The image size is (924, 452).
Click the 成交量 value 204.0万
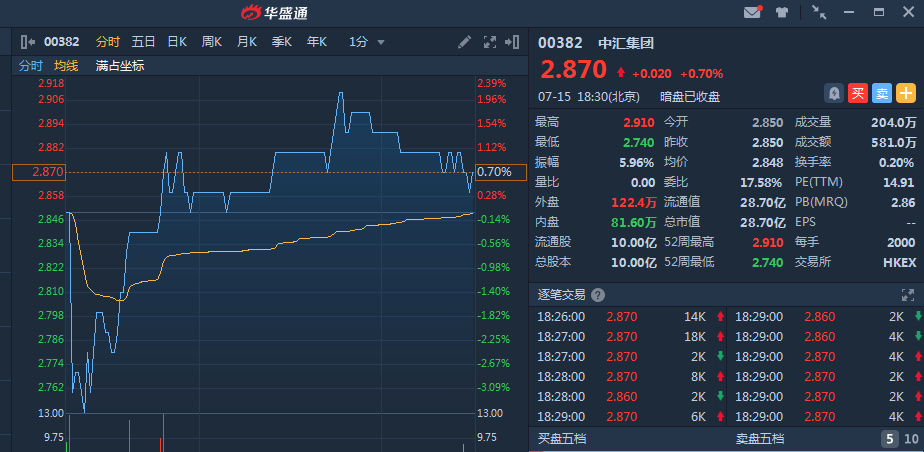(894, 123)
